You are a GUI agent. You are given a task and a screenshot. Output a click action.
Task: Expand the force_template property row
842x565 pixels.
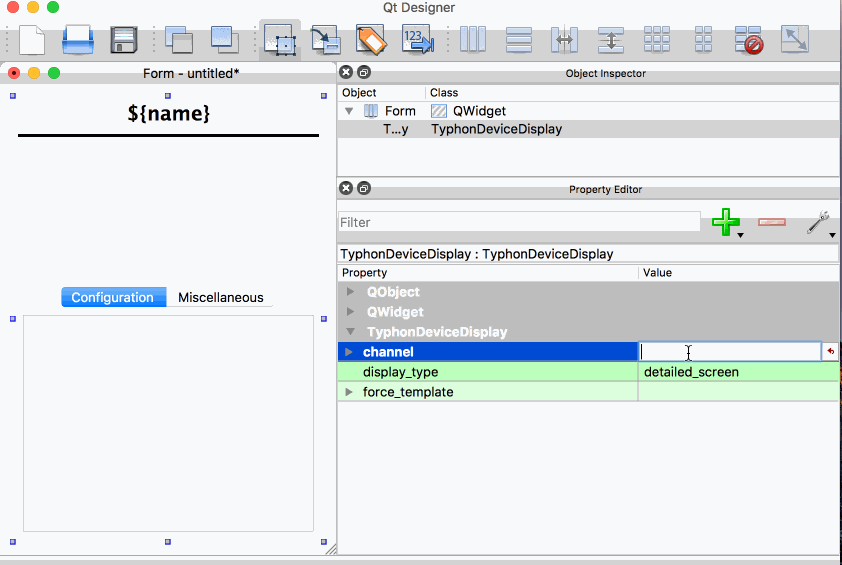(x=349, y=392)
